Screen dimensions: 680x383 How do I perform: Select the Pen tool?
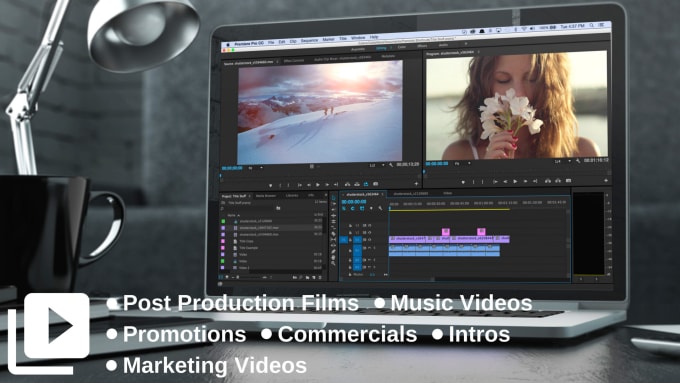coord(333,252)
